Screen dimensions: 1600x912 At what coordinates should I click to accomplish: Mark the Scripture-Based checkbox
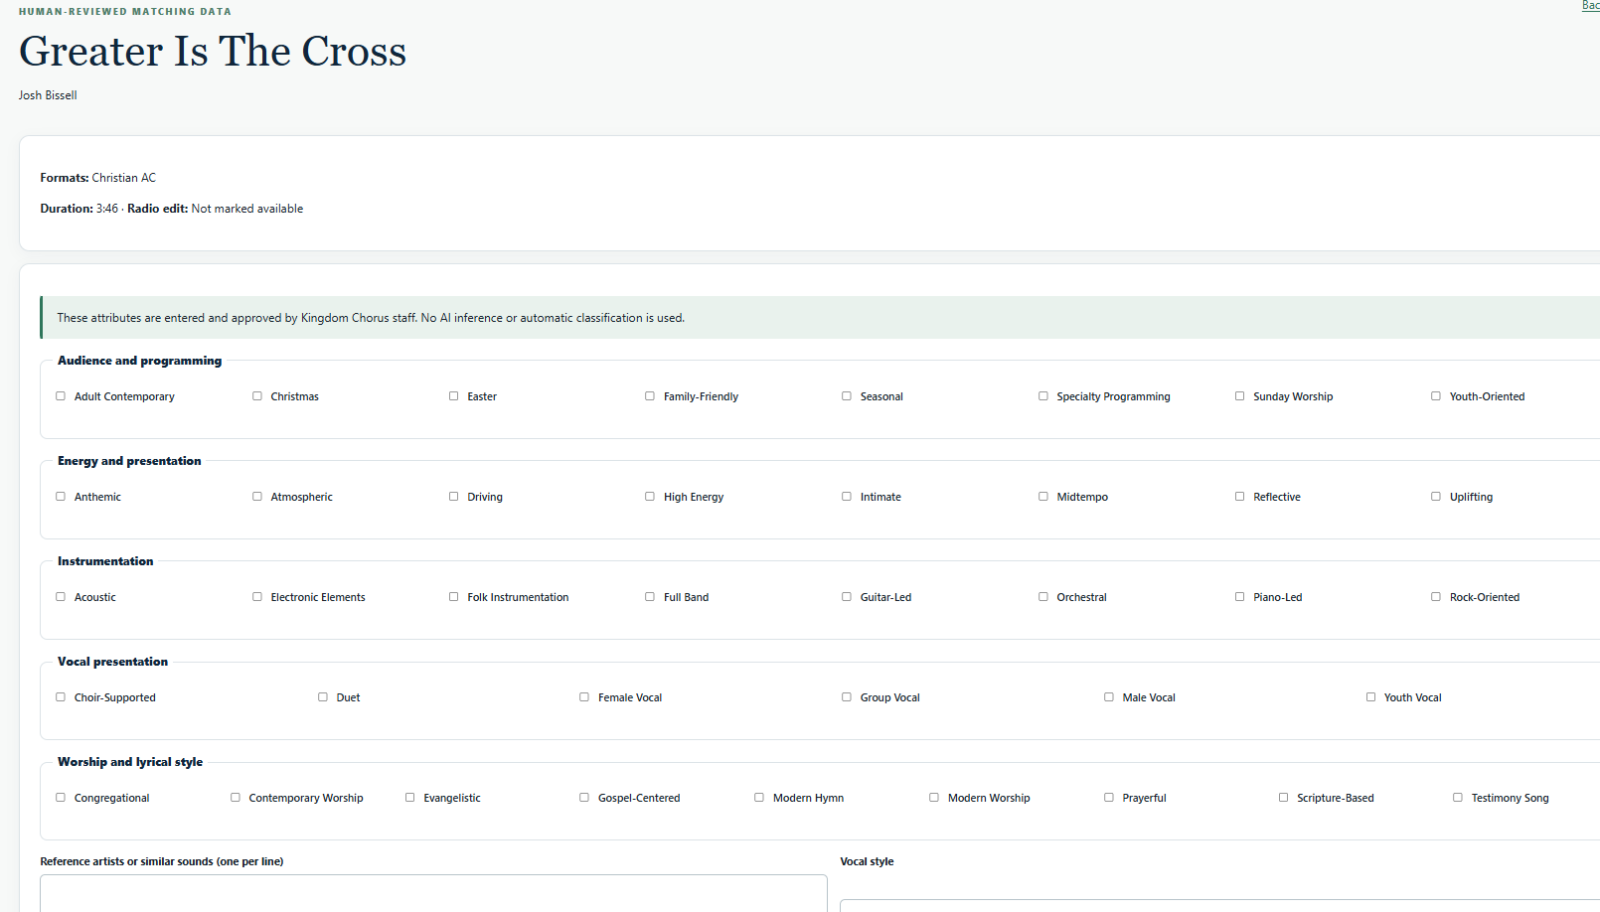(x=1284, y=798)
